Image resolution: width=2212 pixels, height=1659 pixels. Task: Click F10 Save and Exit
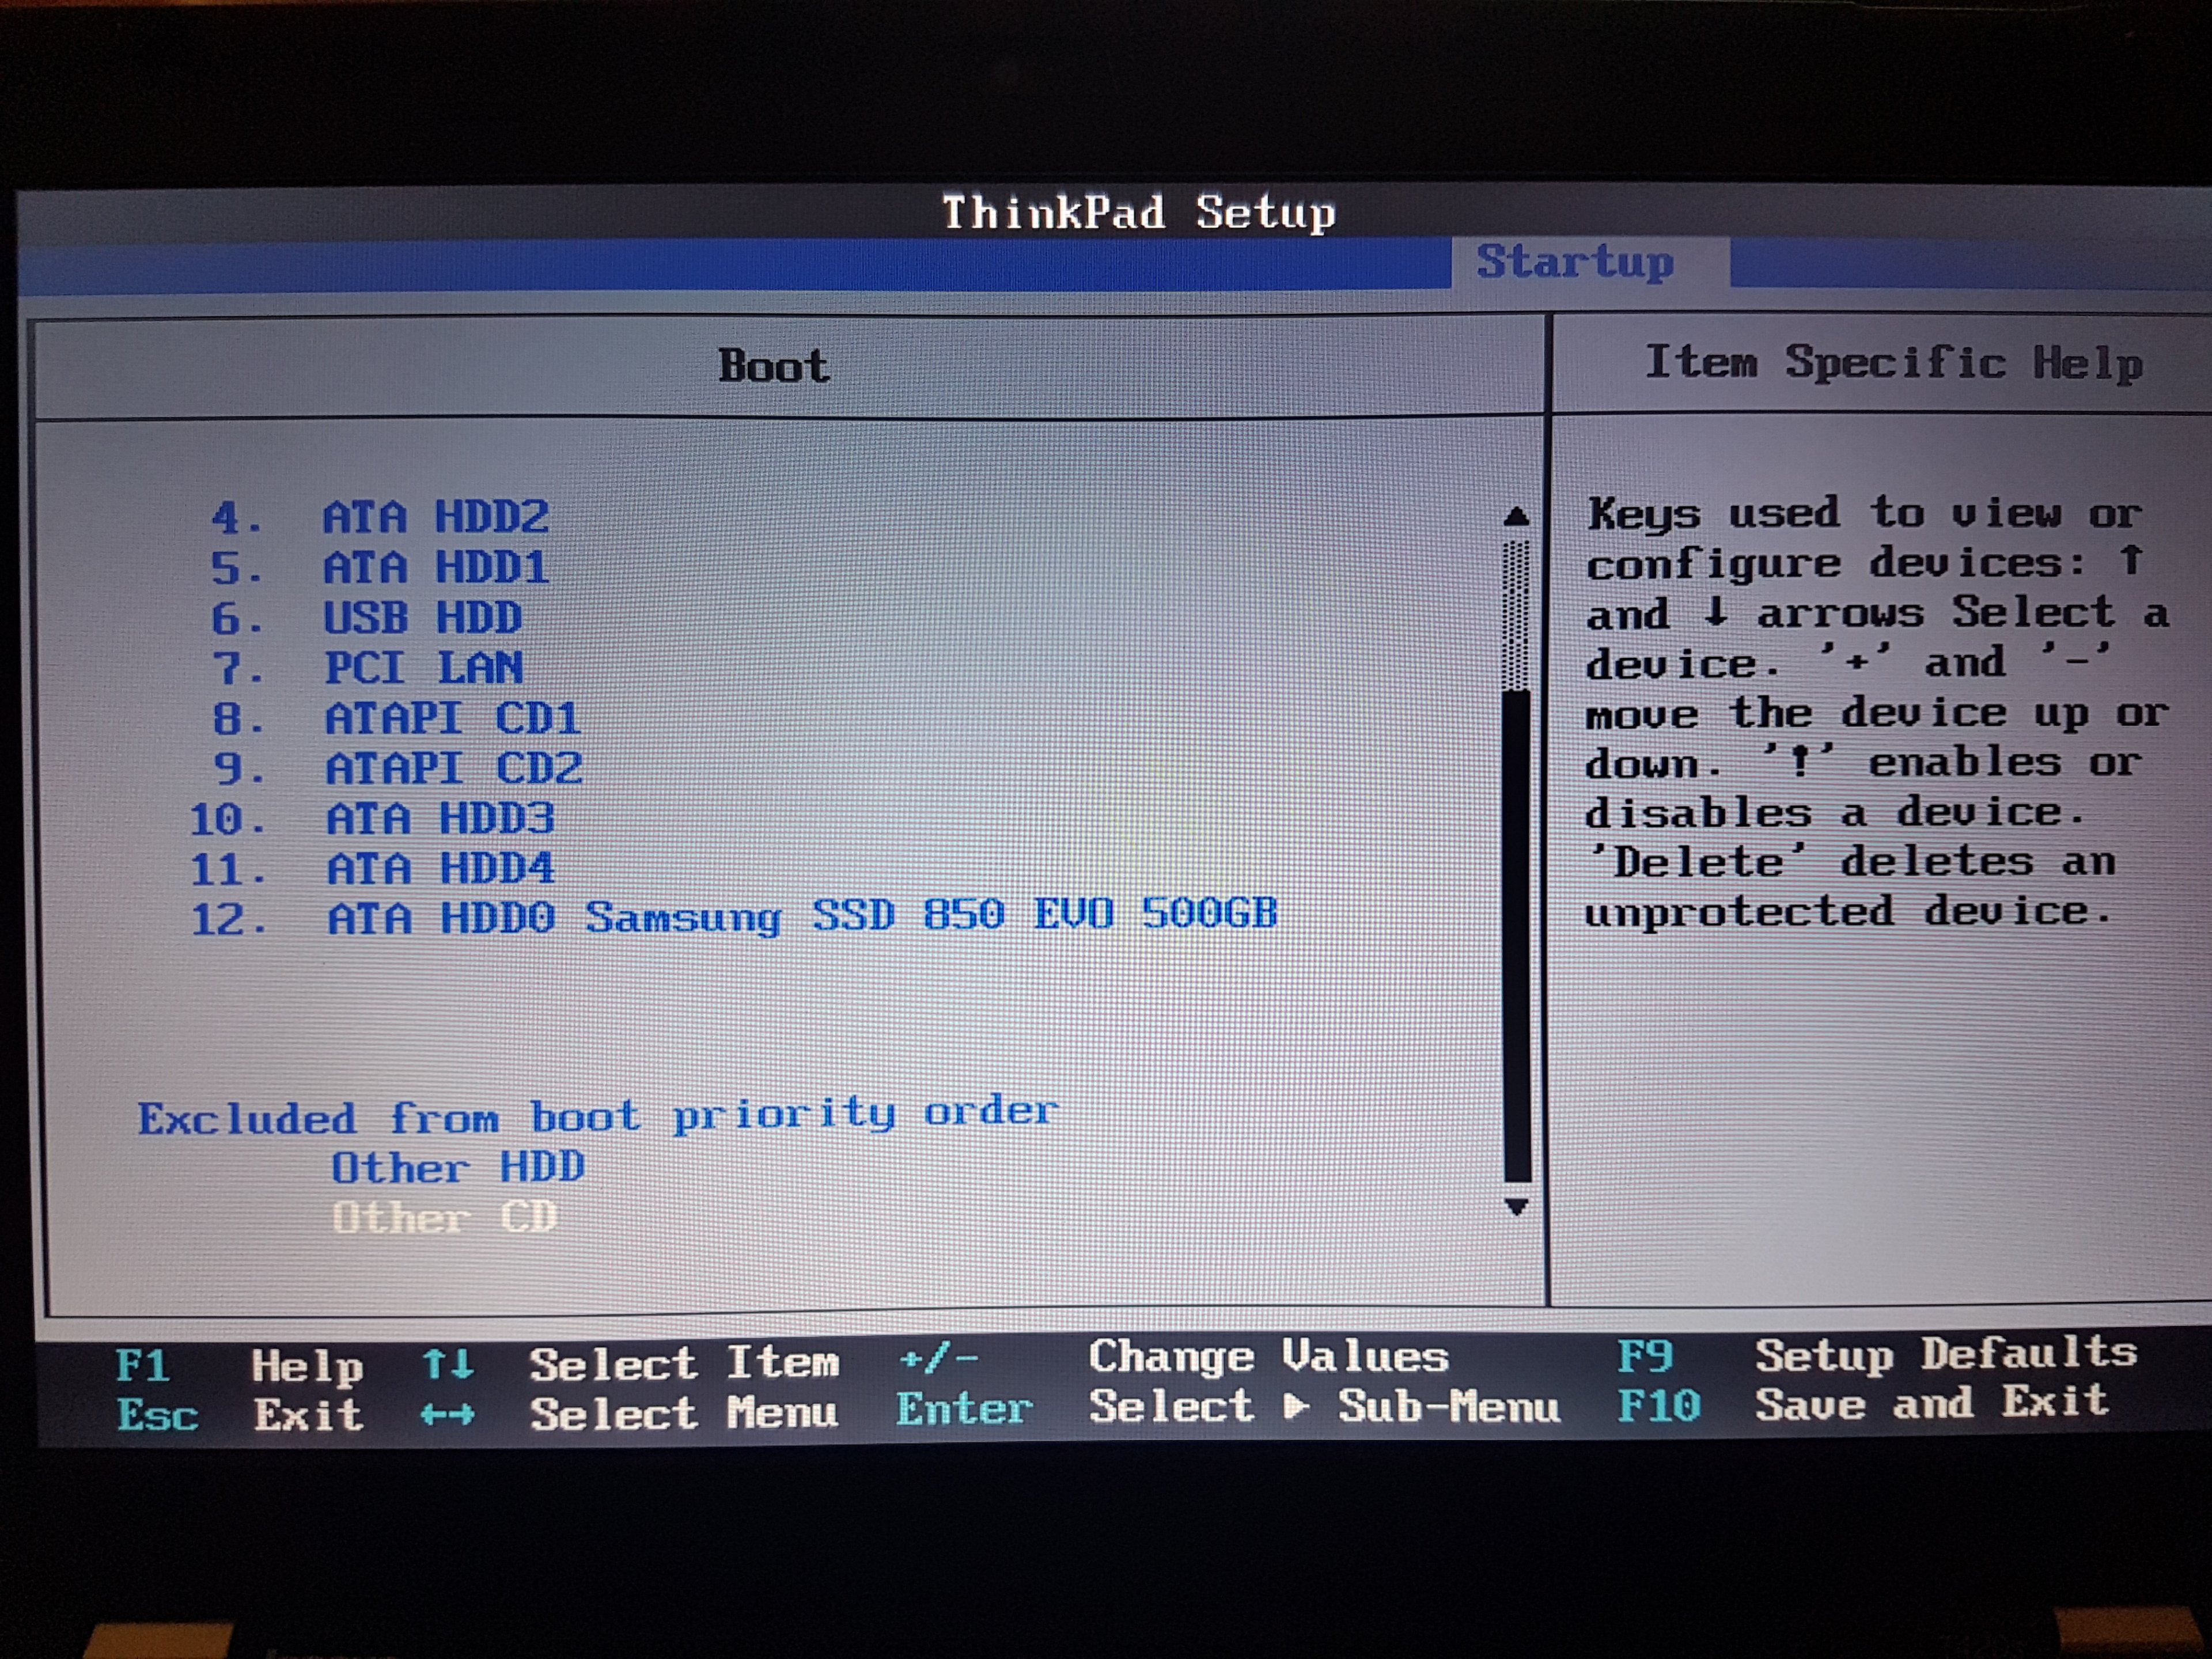coord(1658,1406)
